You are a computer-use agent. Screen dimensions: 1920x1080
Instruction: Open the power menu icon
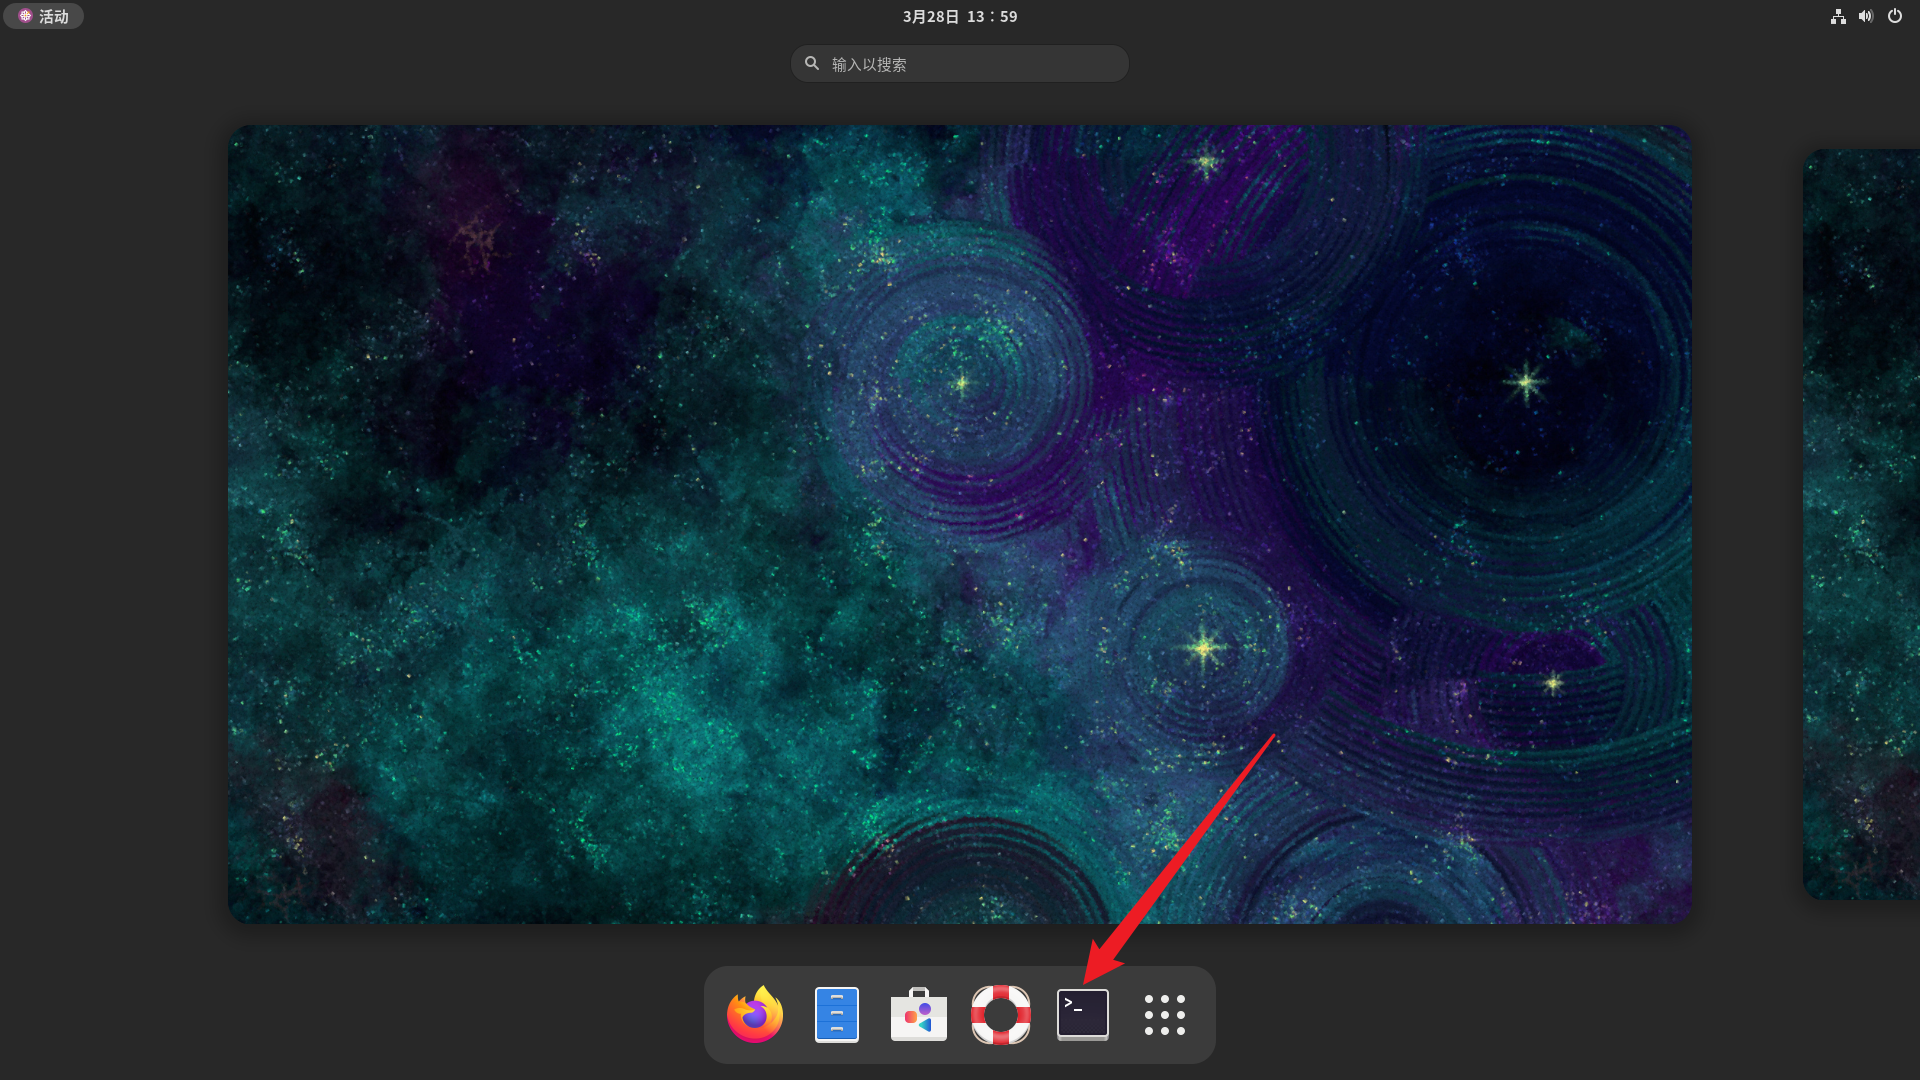coord(1894,16)
